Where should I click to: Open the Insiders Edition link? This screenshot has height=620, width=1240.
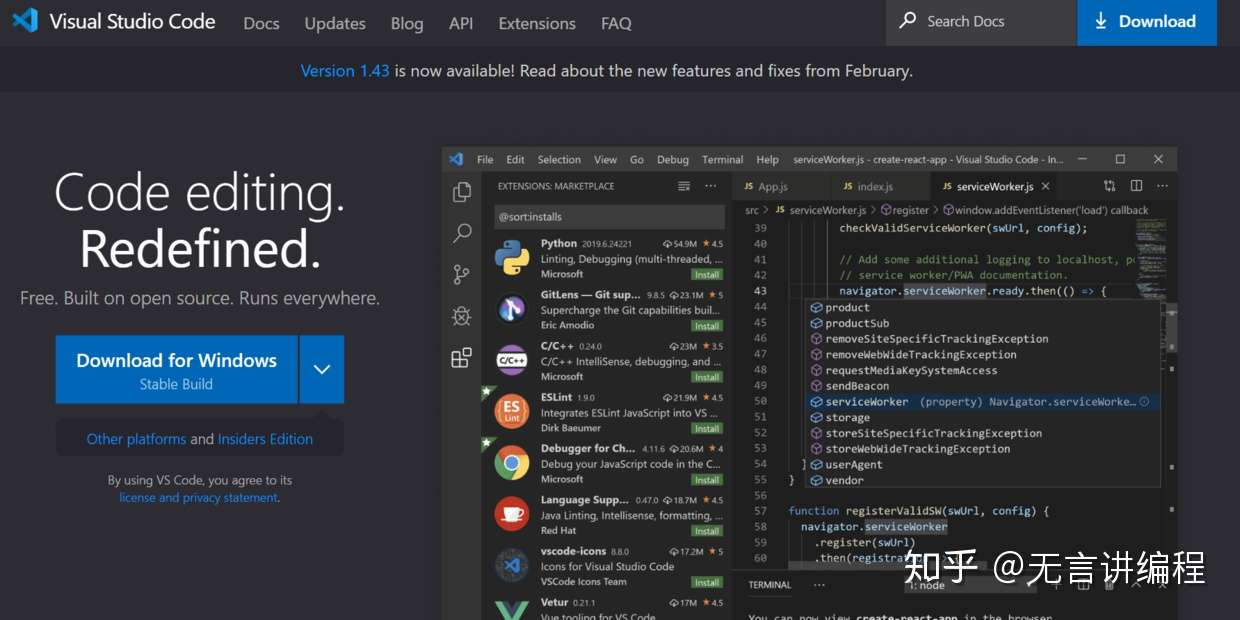(x=265, y=439)
